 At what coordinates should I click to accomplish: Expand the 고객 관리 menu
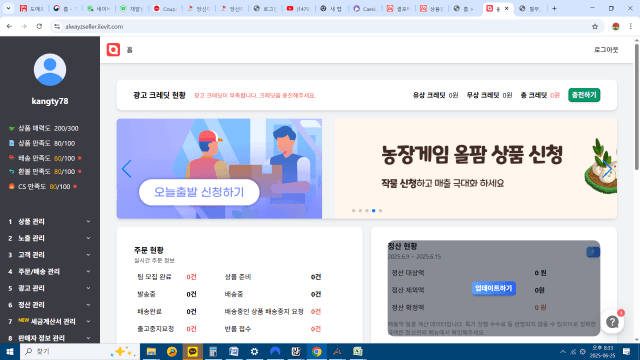click(50, 255)
